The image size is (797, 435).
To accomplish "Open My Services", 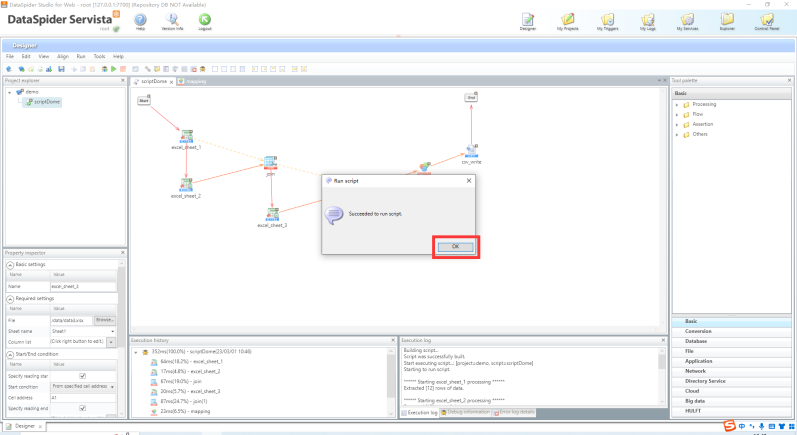I will click(687, 21).
